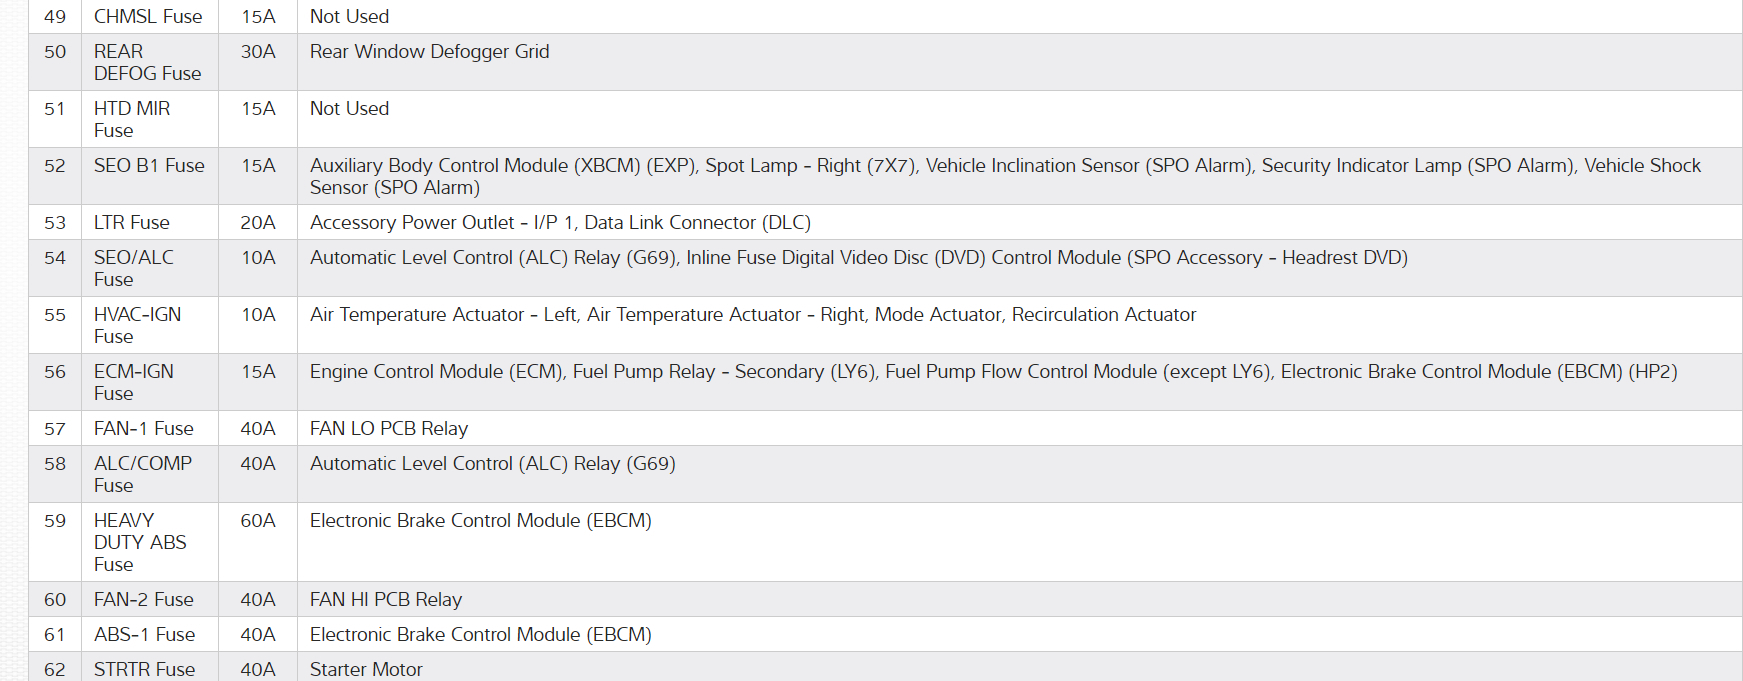Click "FAN HI PCB Relay" description
This screenshot has height=681, width=1743.
pos(386,600)
